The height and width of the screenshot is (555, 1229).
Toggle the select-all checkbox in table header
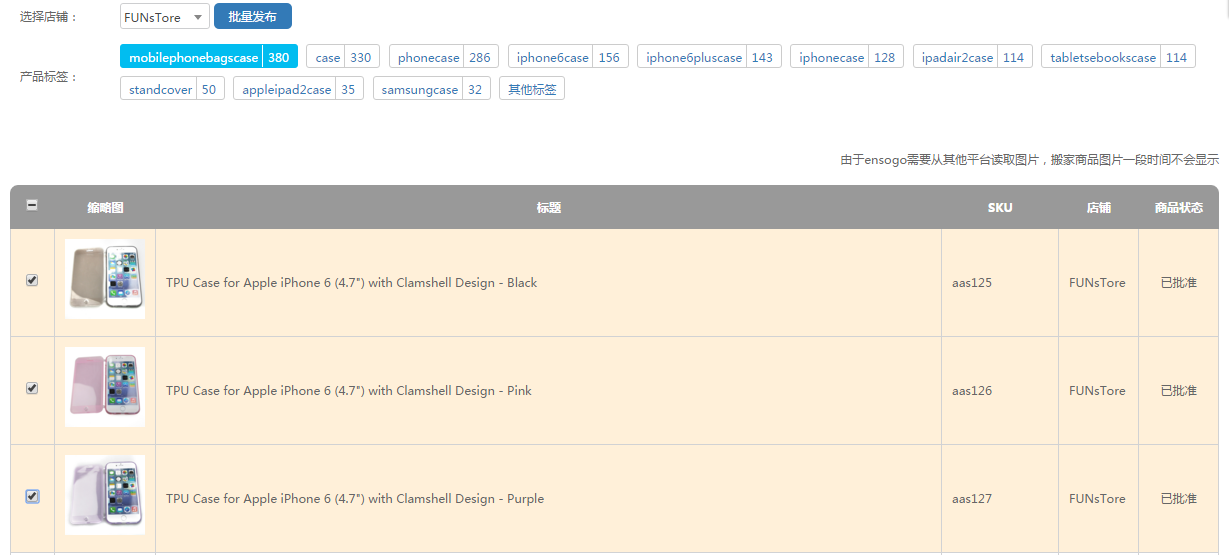coord(32,205)
